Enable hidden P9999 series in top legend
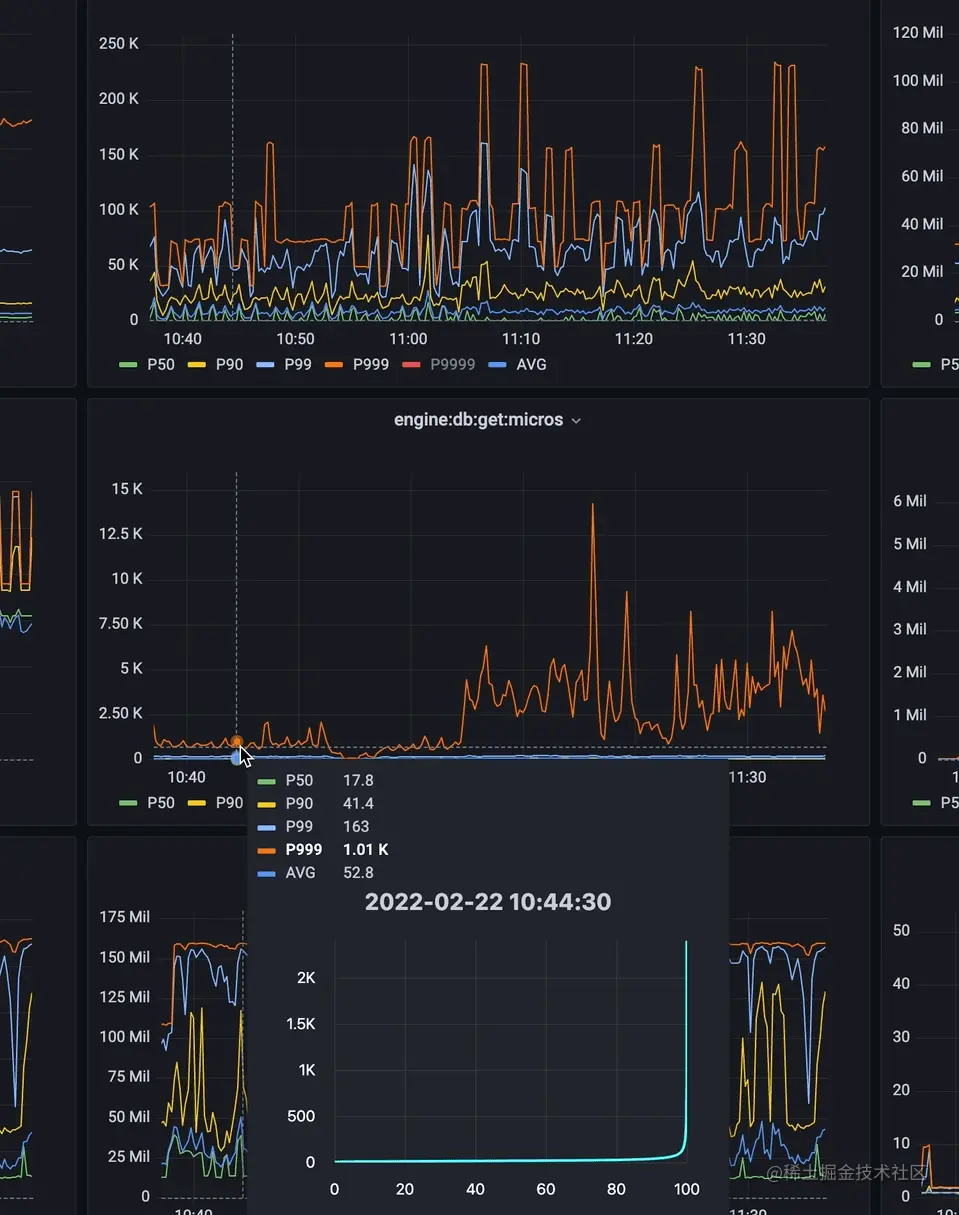Viewport: 959px width, 1215px height. (438, 364)
